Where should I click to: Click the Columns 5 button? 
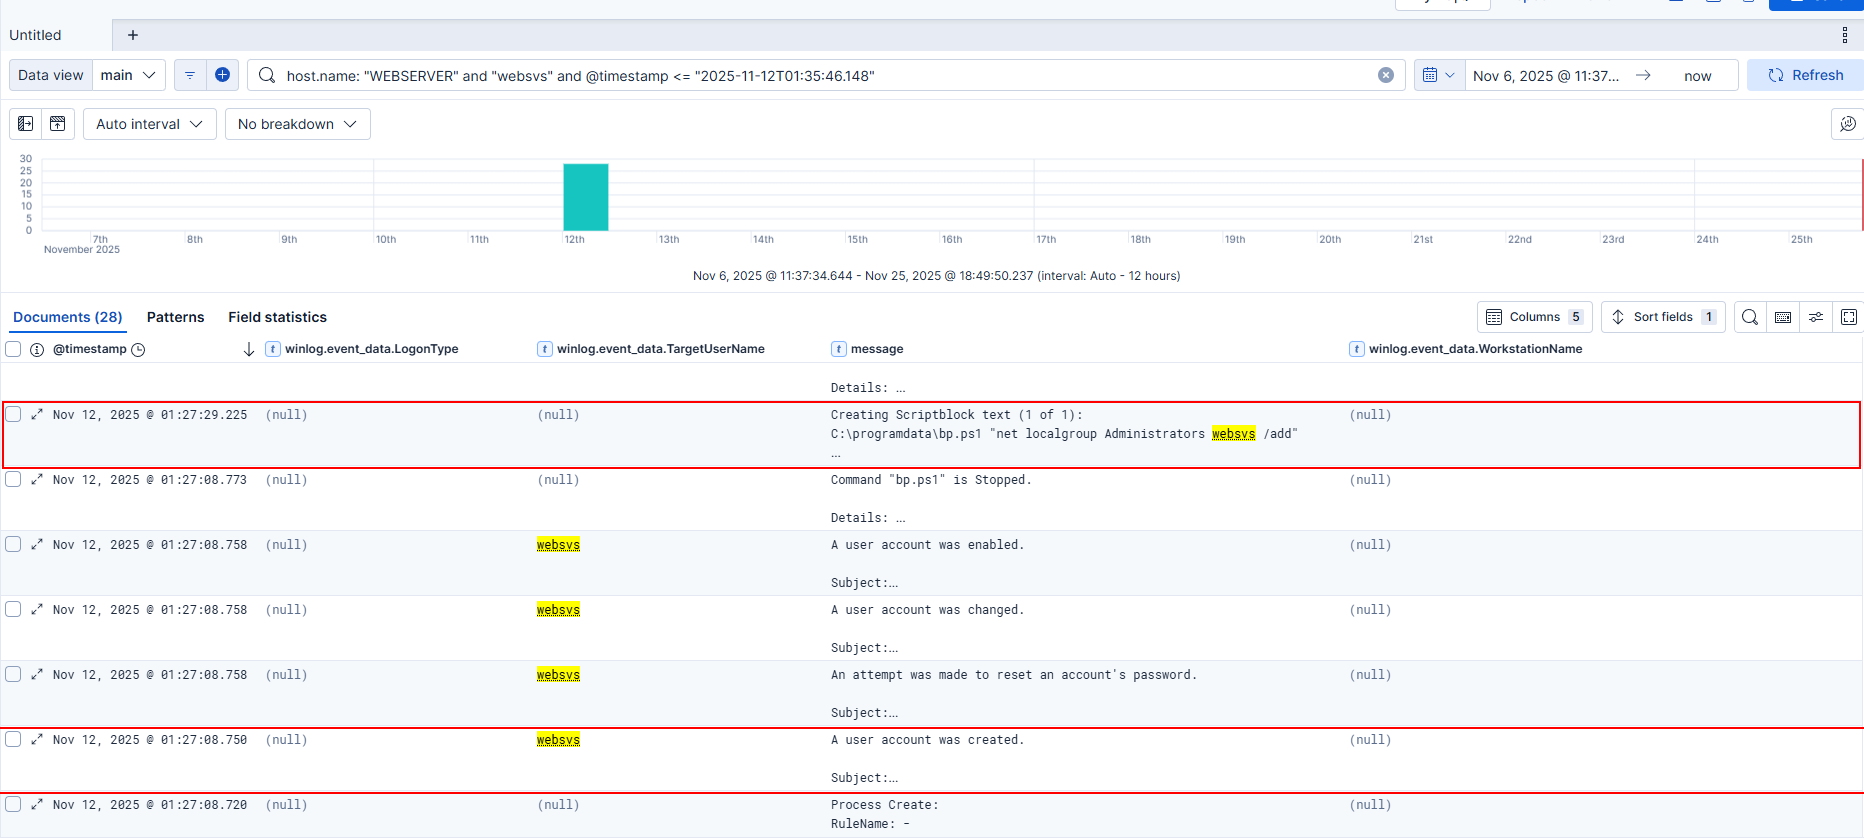click(1534, 317)
